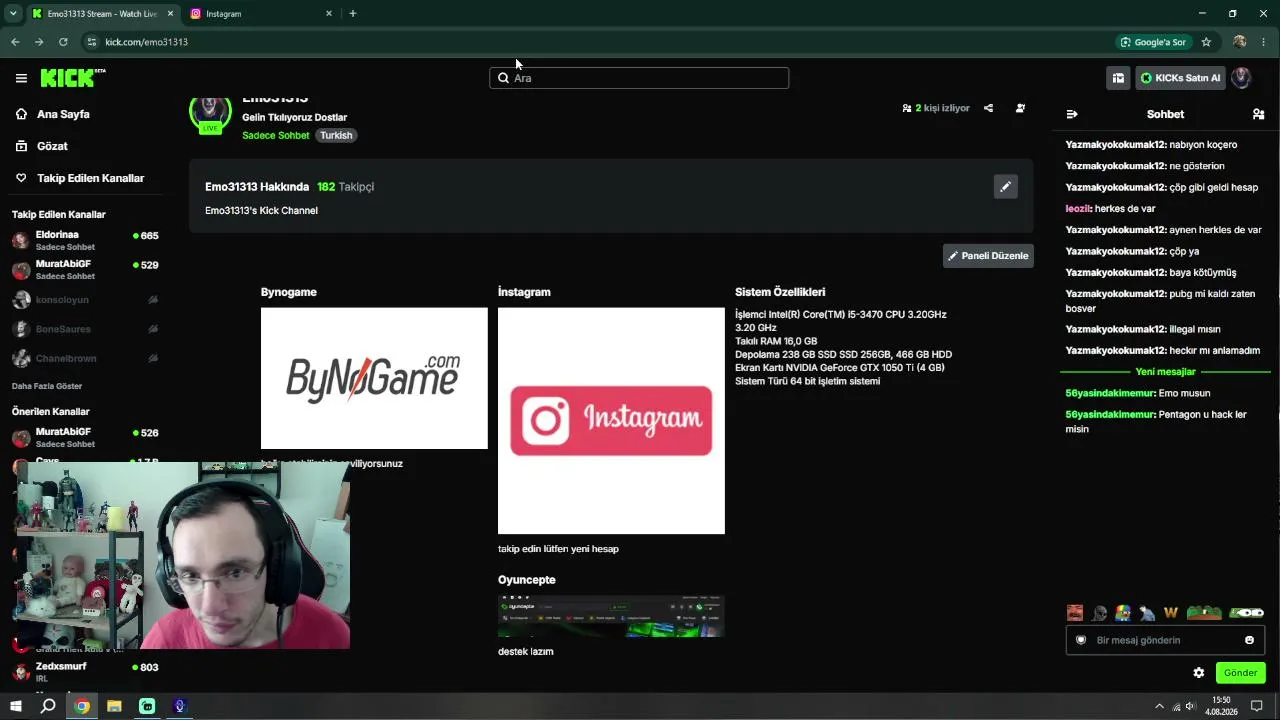1280x720 pixels.
Task: Click the Paneli Düzenle button
Action: (988, 256)
